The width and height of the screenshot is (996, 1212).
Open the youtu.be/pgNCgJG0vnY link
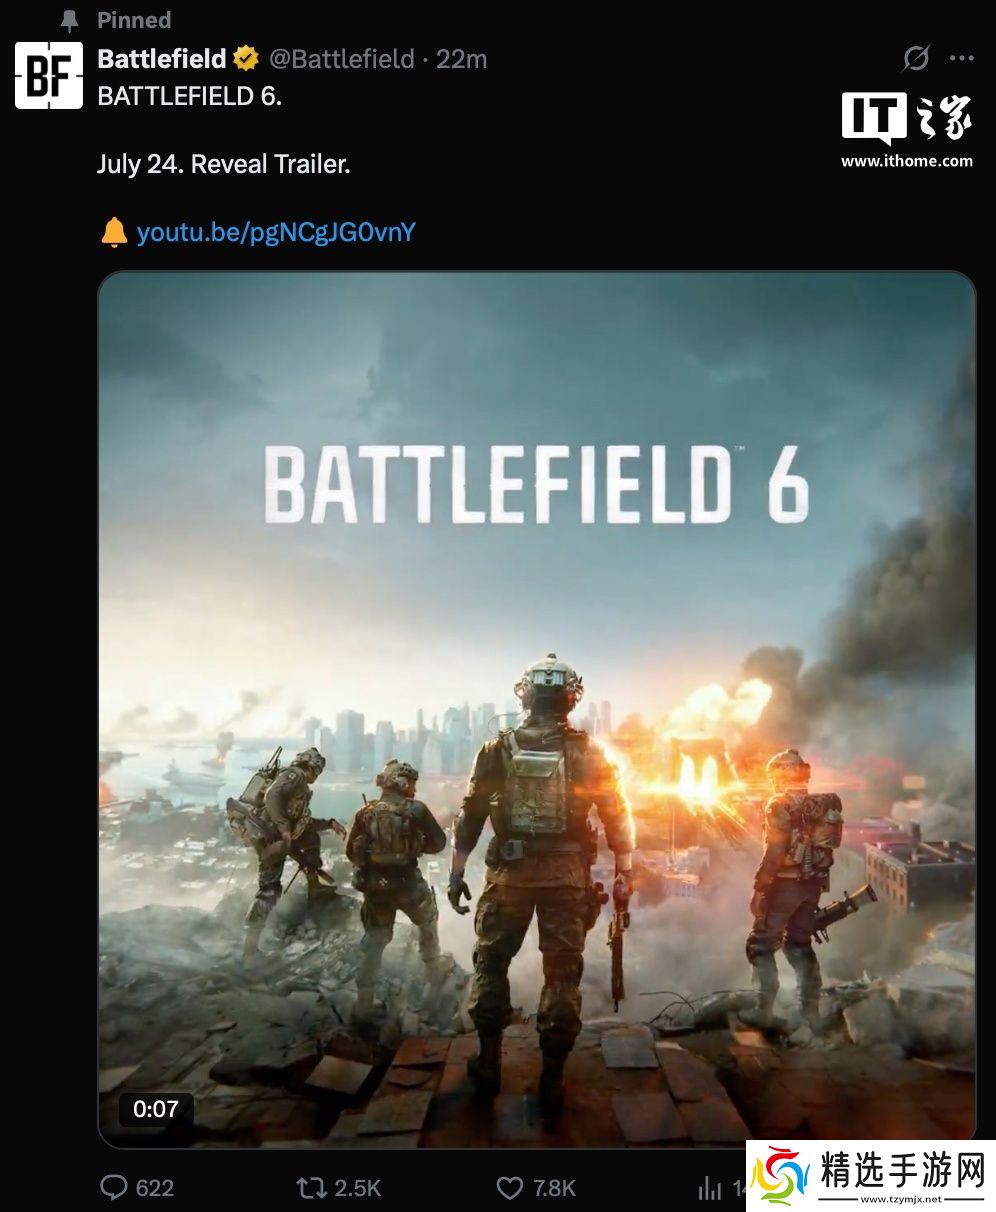276,233
